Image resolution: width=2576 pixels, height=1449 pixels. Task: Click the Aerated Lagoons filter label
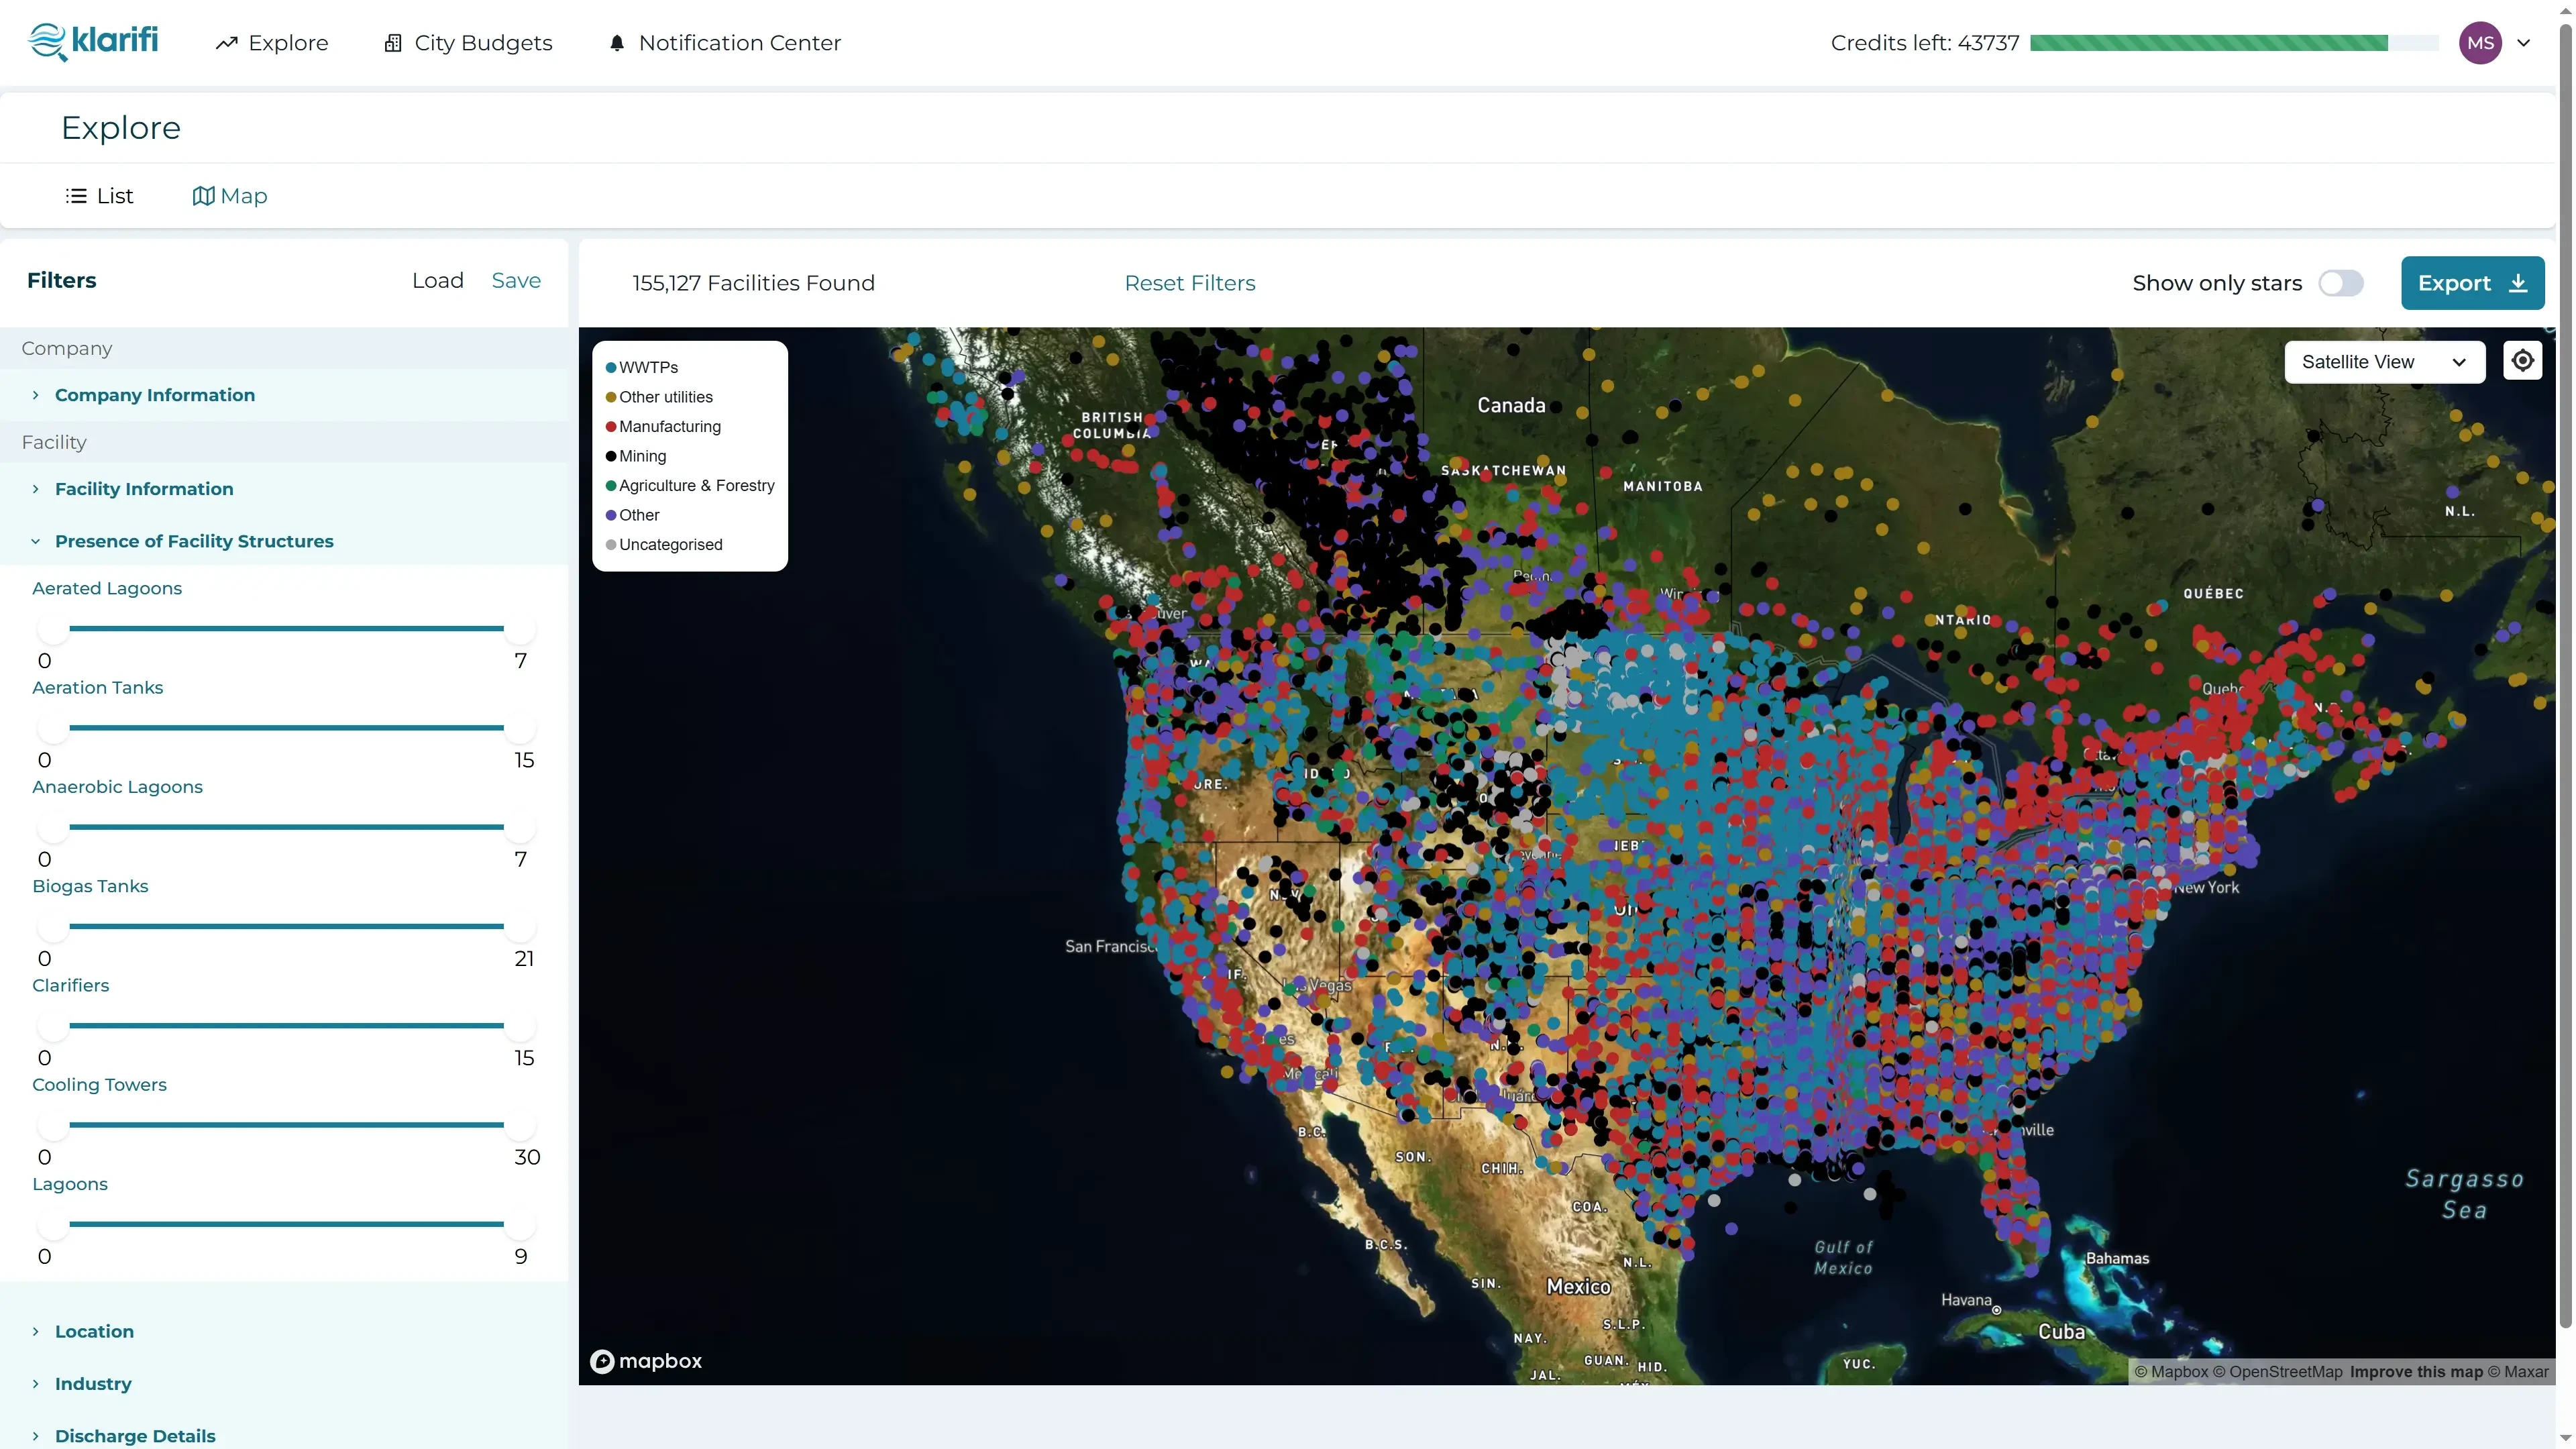[x=107, y=588]
